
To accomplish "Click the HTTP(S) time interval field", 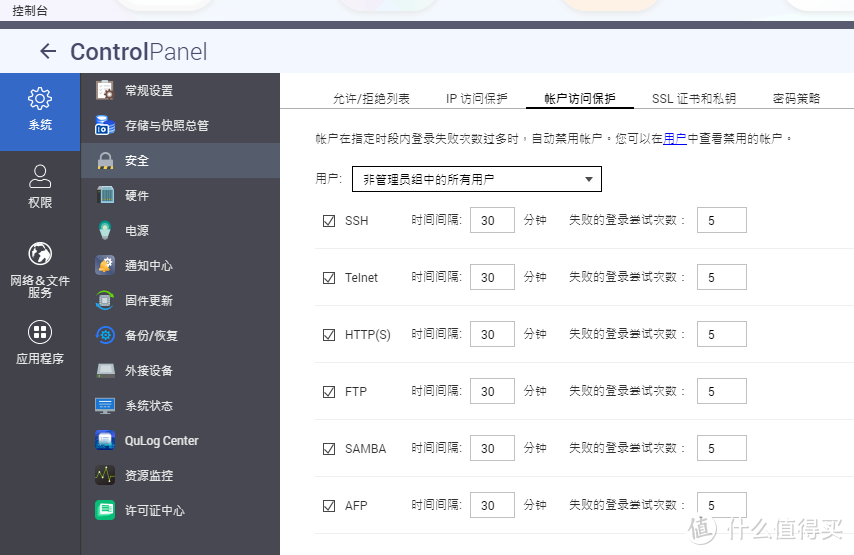I will [492, 334].
